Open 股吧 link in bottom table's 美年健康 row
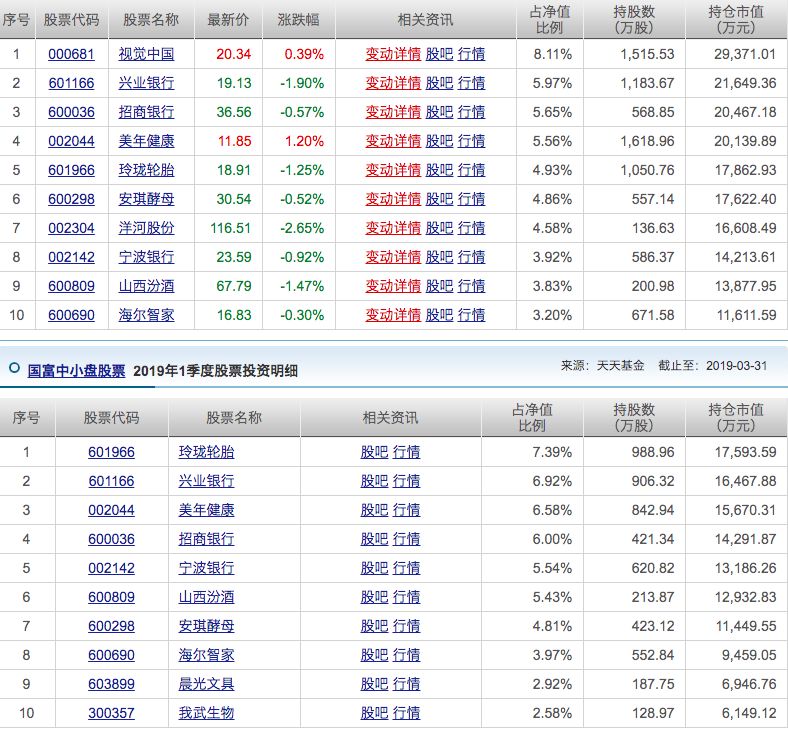This screenshot has height=730, width=788. point(374,510)
